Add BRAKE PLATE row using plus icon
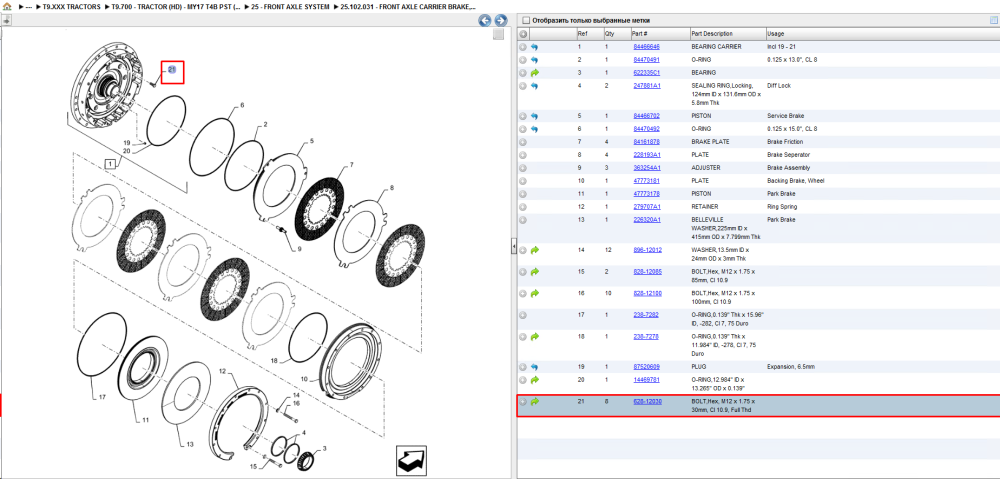 [x=522, y=142]
